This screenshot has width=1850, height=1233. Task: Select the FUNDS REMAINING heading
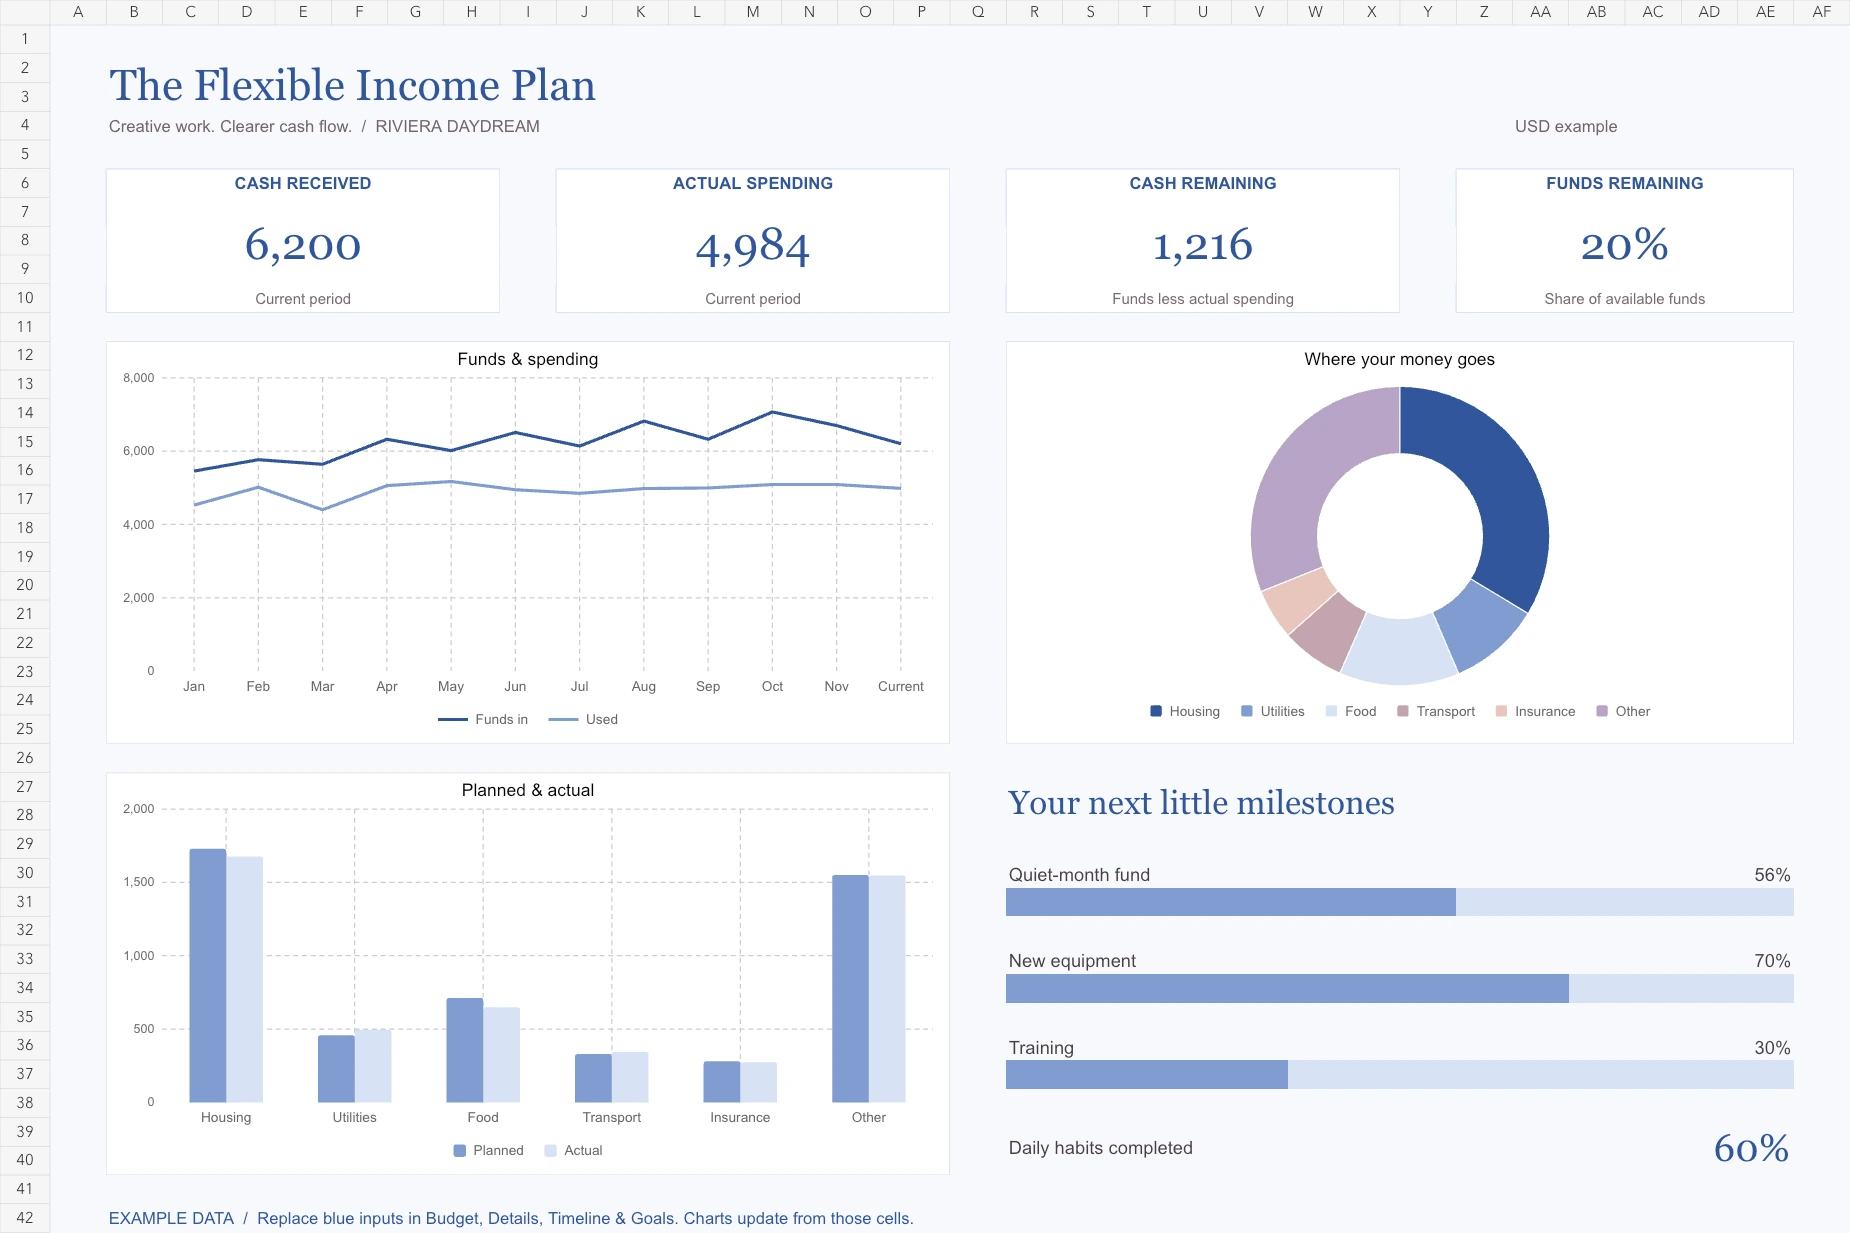pyautogui.click(x=1625, y=183)
